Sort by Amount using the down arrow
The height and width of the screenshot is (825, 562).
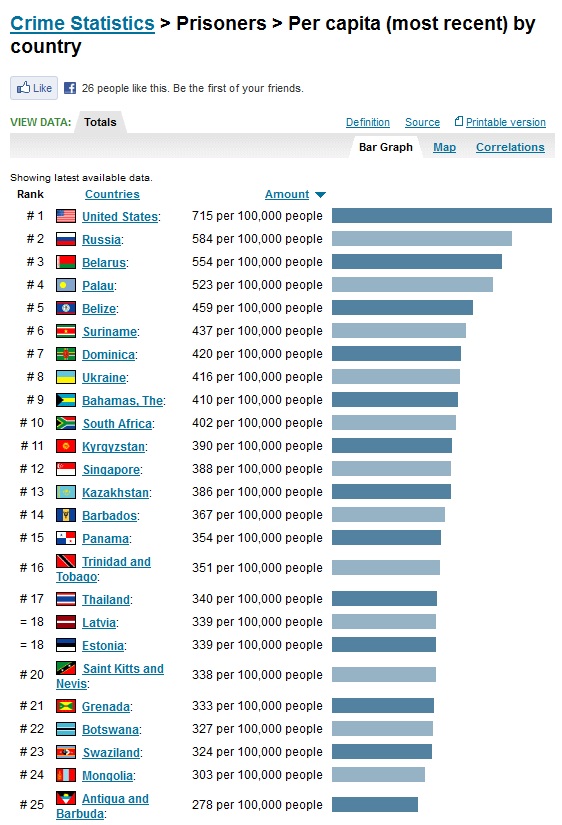320,195
